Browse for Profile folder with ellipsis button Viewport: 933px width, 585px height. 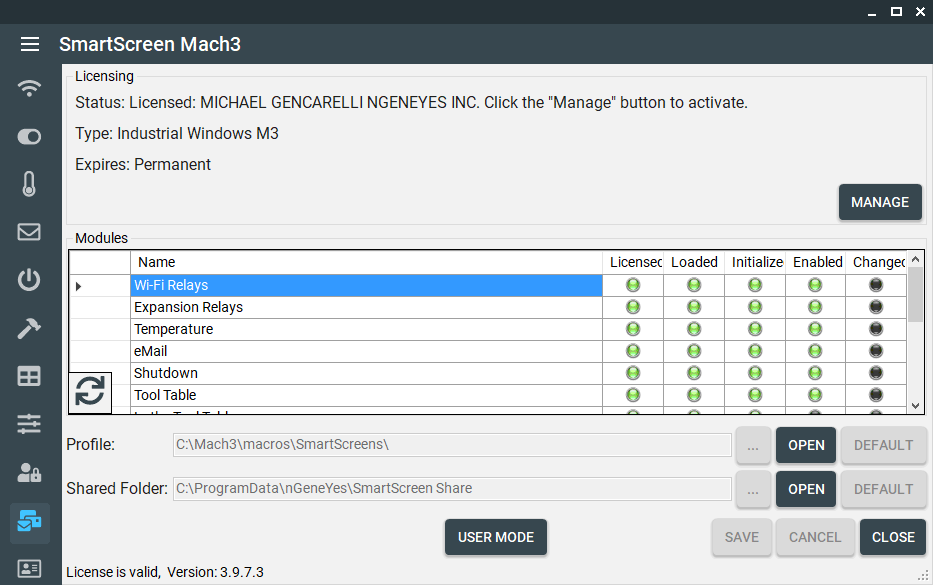753,445
